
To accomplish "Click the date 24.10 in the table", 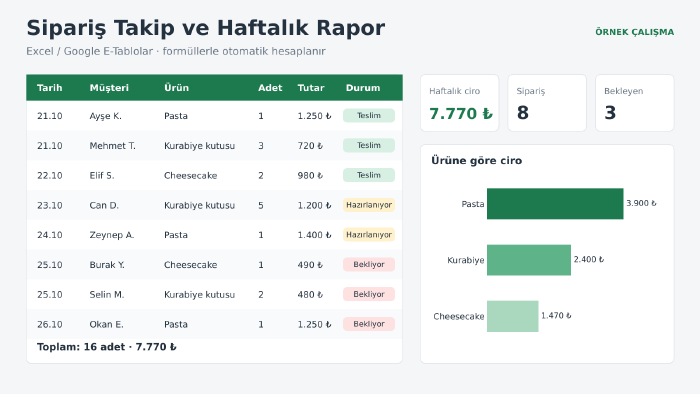I will 50,235.
